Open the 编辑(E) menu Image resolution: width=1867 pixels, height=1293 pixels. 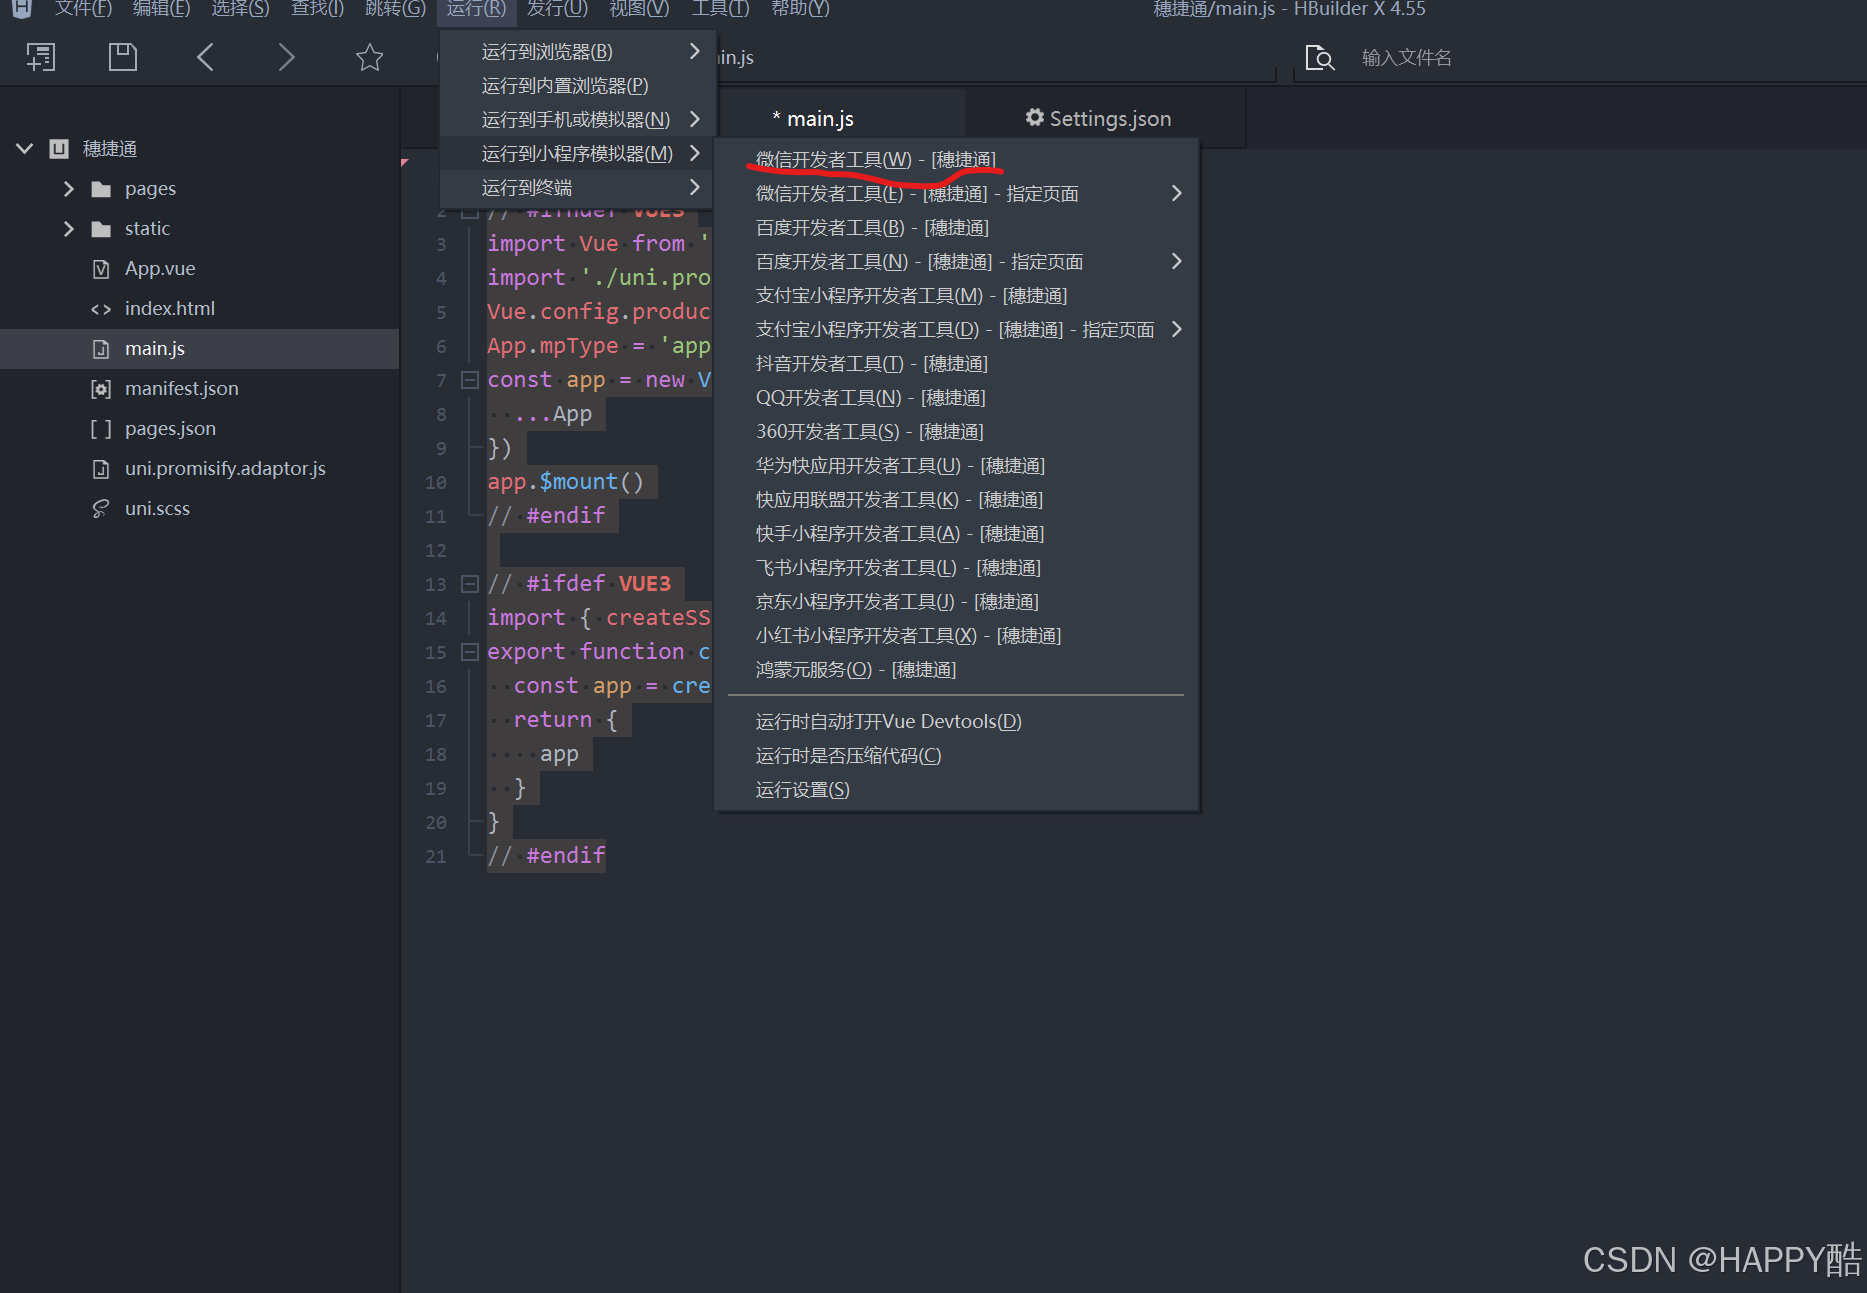(161, 9)
